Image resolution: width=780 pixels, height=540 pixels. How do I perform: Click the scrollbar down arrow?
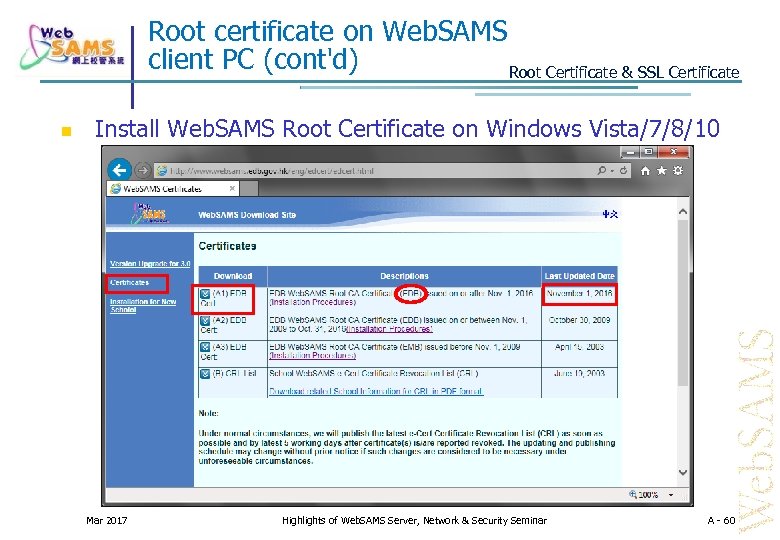[683, 473]
